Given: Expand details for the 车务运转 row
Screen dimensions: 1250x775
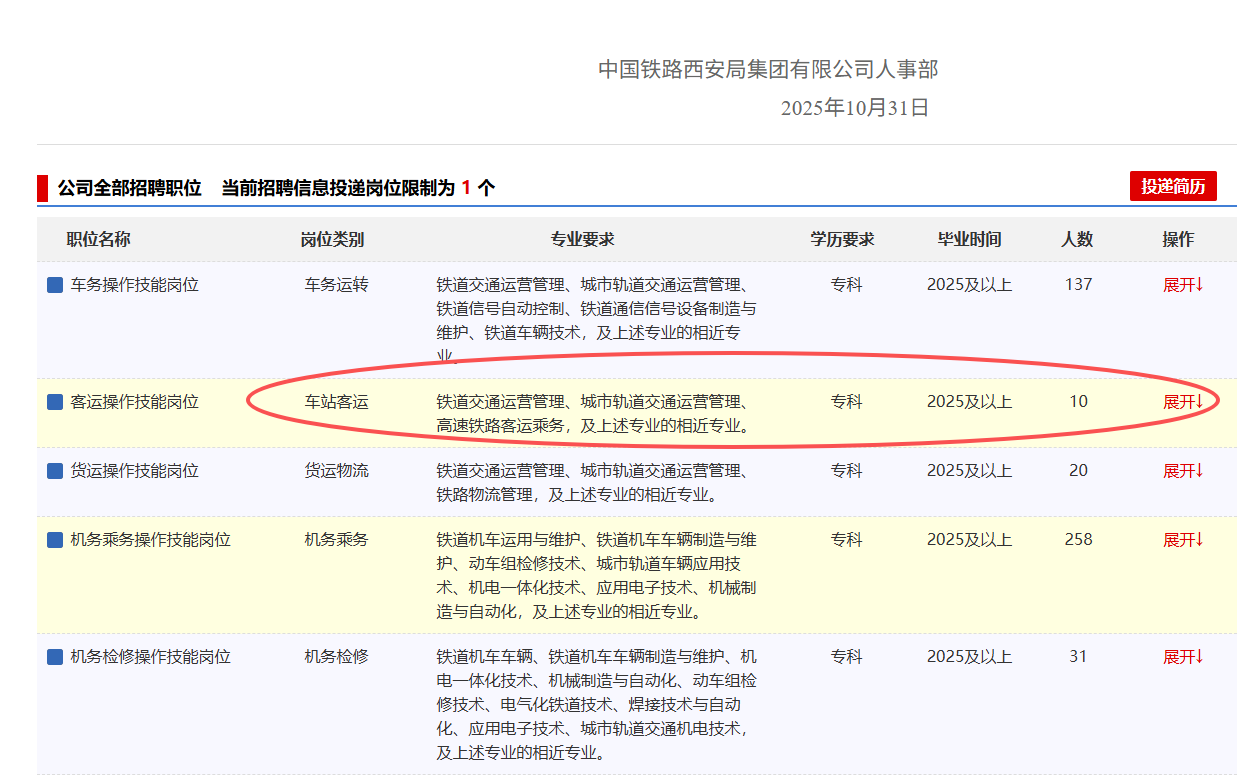Looking at the screenshot, I should tap(1182, 285).
